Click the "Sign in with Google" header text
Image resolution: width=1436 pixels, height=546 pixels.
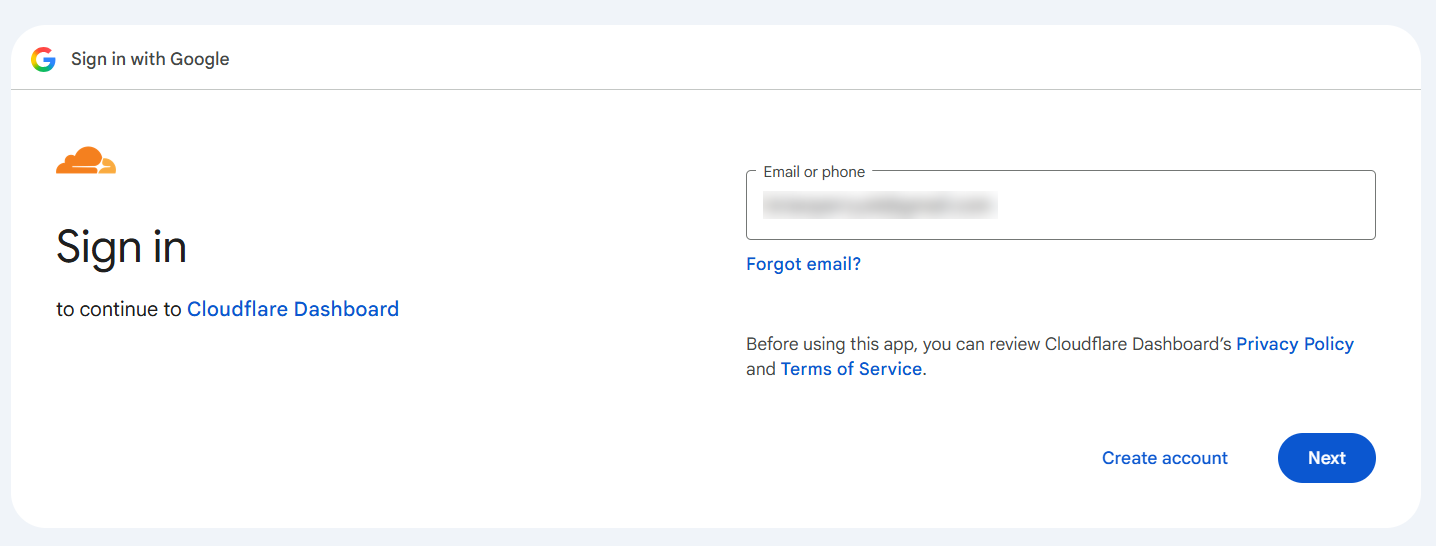pos(150,59)
